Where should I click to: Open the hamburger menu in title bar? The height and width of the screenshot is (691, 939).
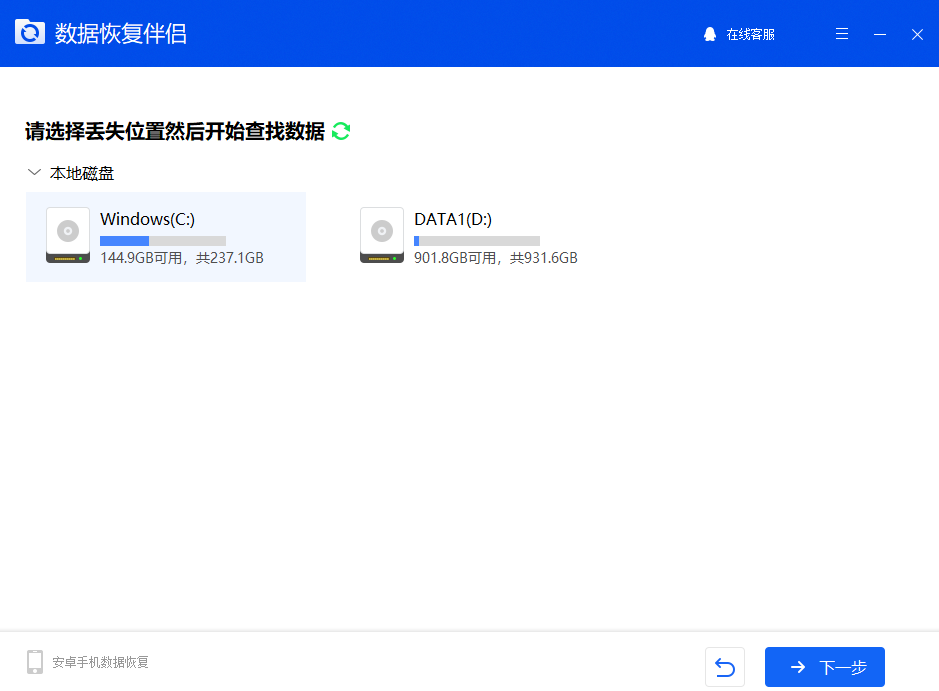pos(842,33)
